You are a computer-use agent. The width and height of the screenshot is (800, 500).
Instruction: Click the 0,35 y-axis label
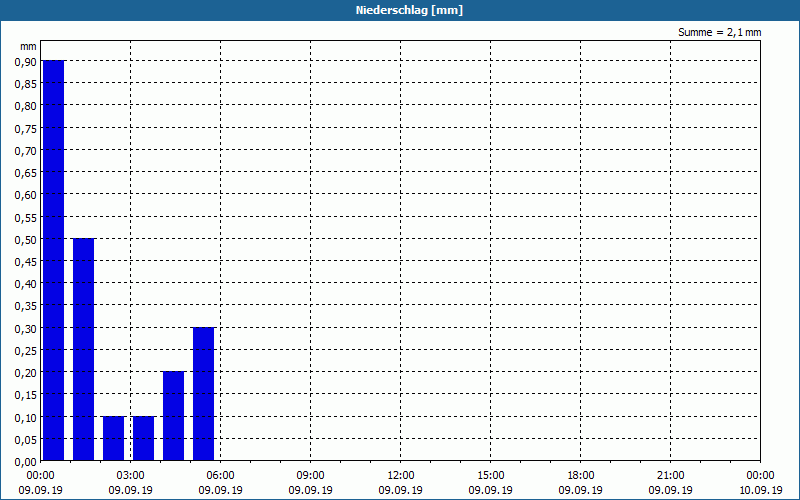26,306
